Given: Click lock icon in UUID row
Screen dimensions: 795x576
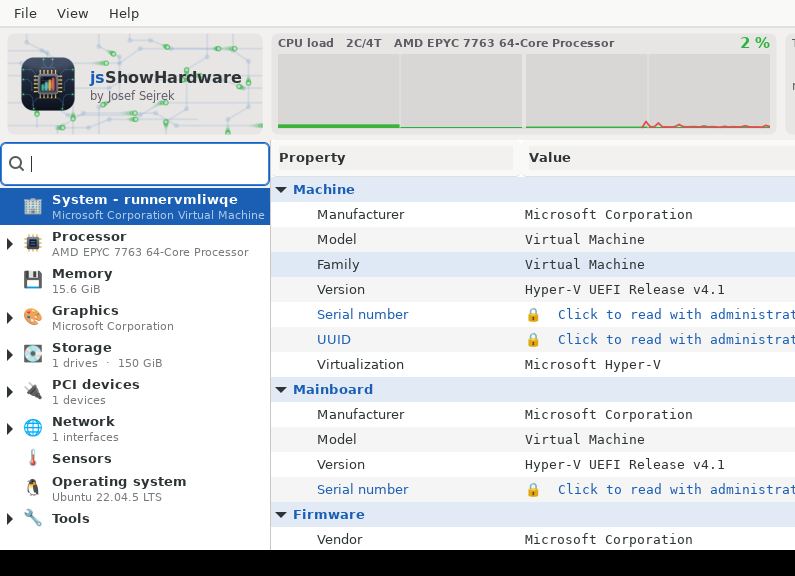Looking at the screenshot, I should click(533, 340).
